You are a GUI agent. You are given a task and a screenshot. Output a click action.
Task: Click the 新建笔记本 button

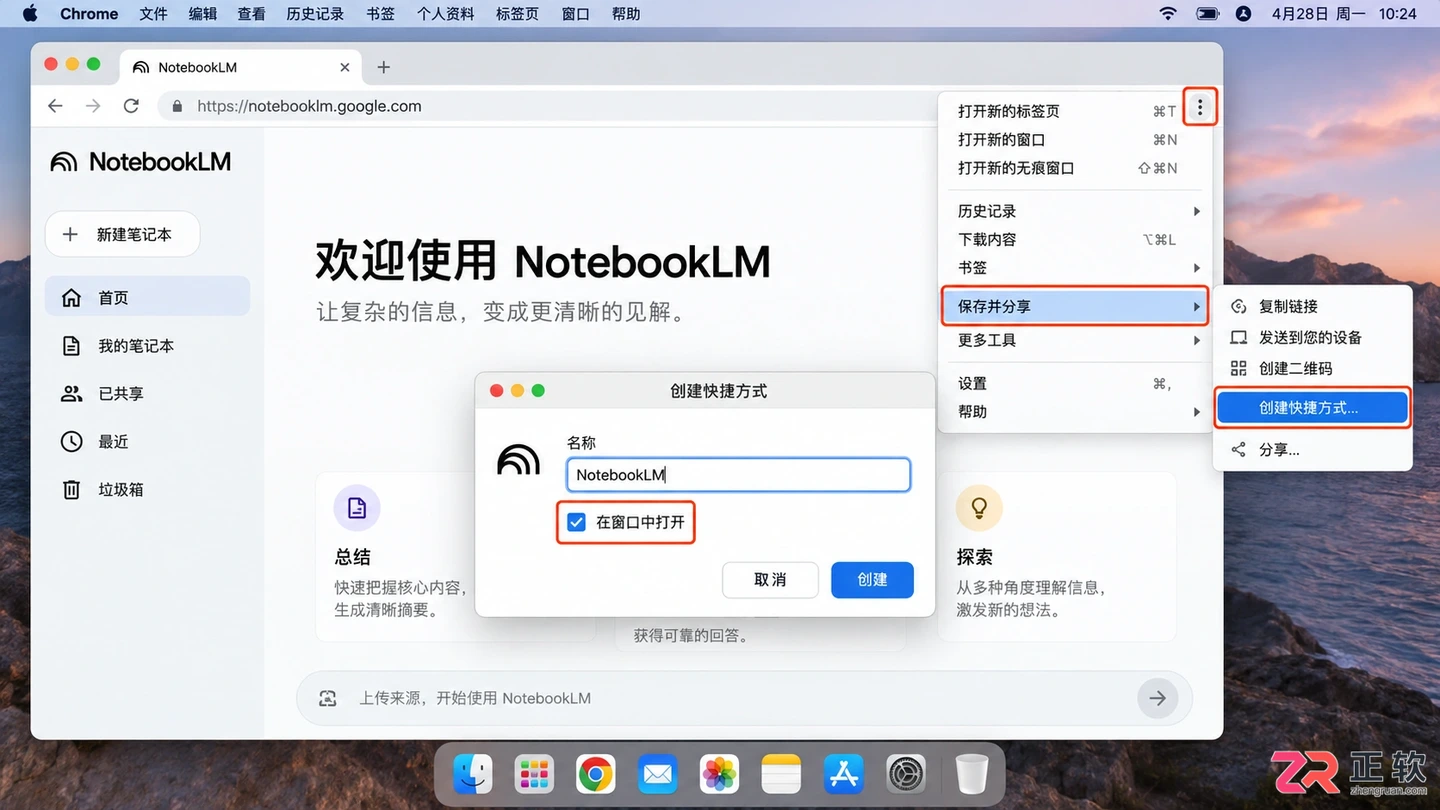click(x=122, y=234)
